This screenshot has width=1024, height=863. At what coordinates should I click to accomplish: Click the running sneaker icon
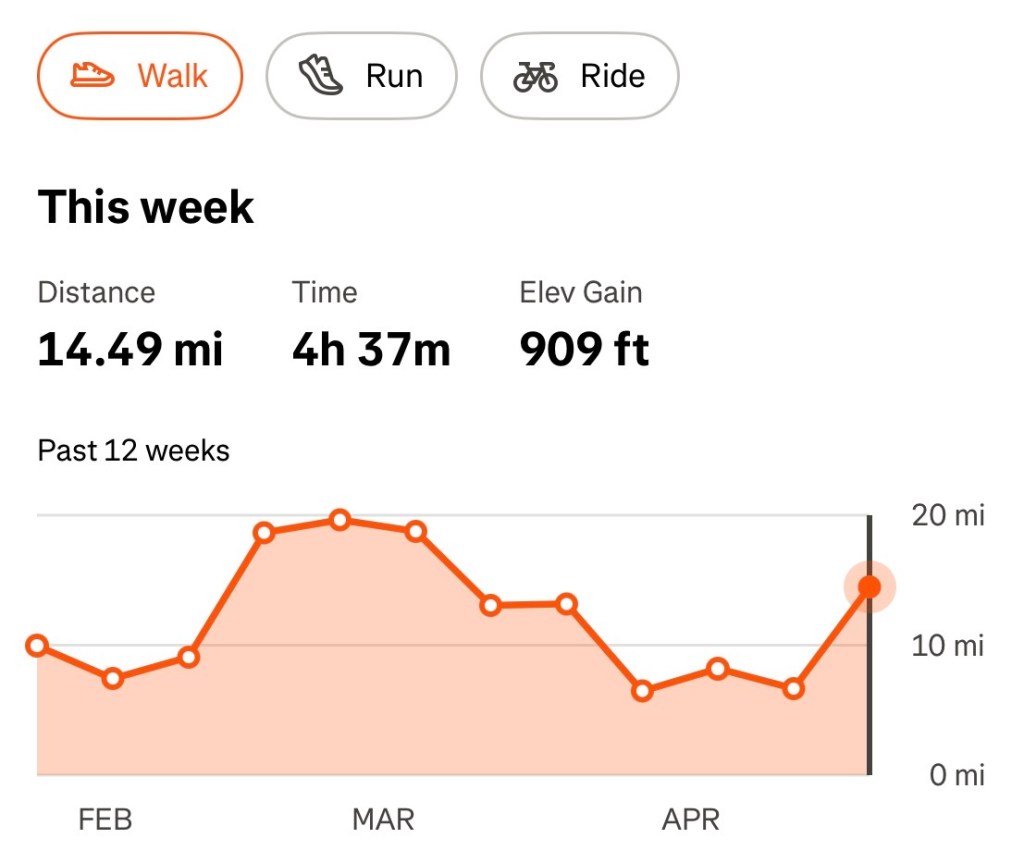(x=321, y=76)
